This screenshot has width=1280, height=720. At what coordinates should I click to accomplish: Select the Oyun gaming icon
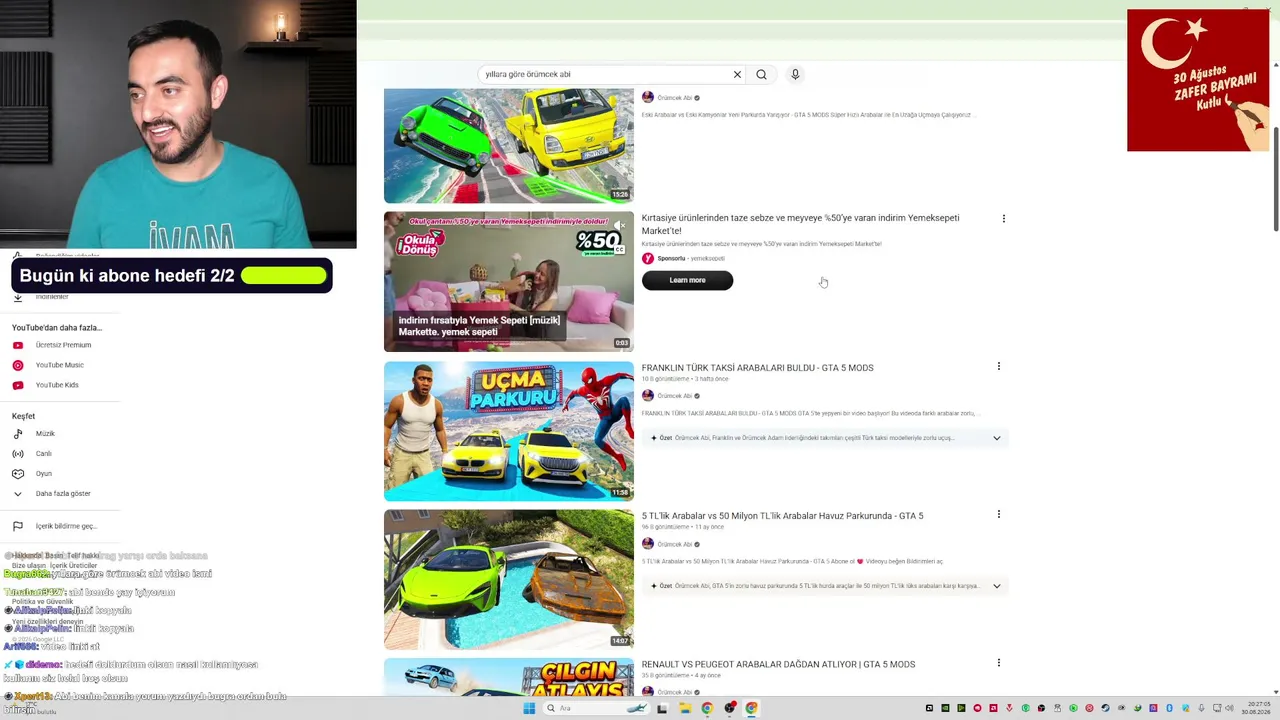tap(18, 474)
